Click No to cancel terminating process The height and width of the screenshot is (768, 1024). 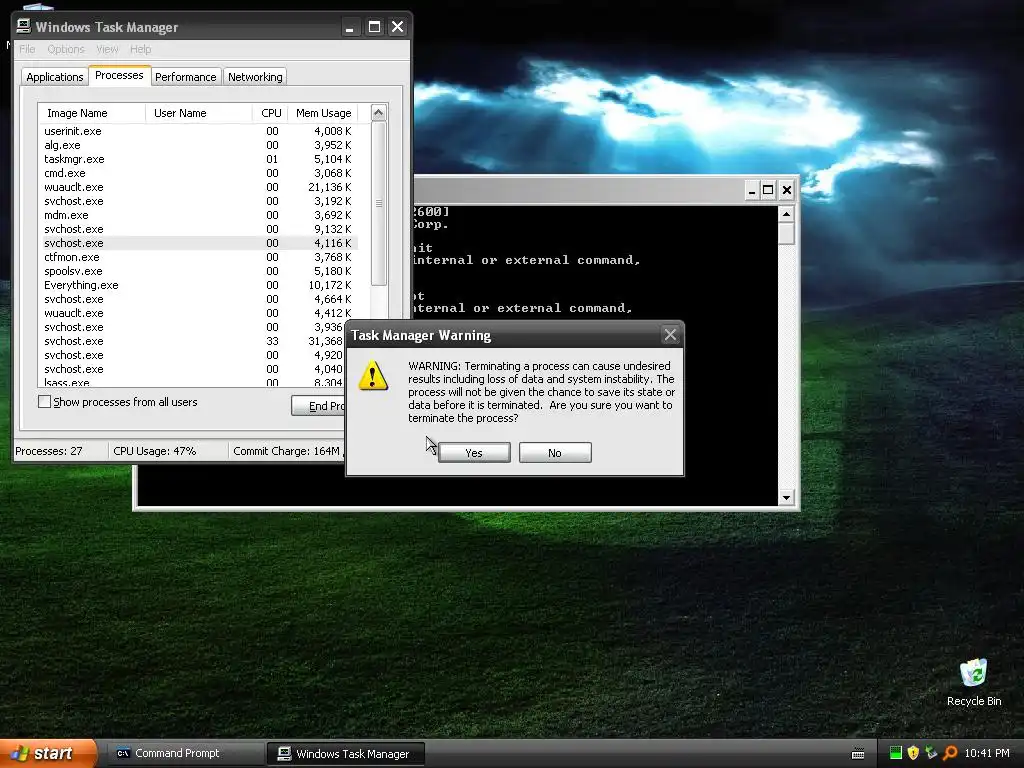pos(555,453)
